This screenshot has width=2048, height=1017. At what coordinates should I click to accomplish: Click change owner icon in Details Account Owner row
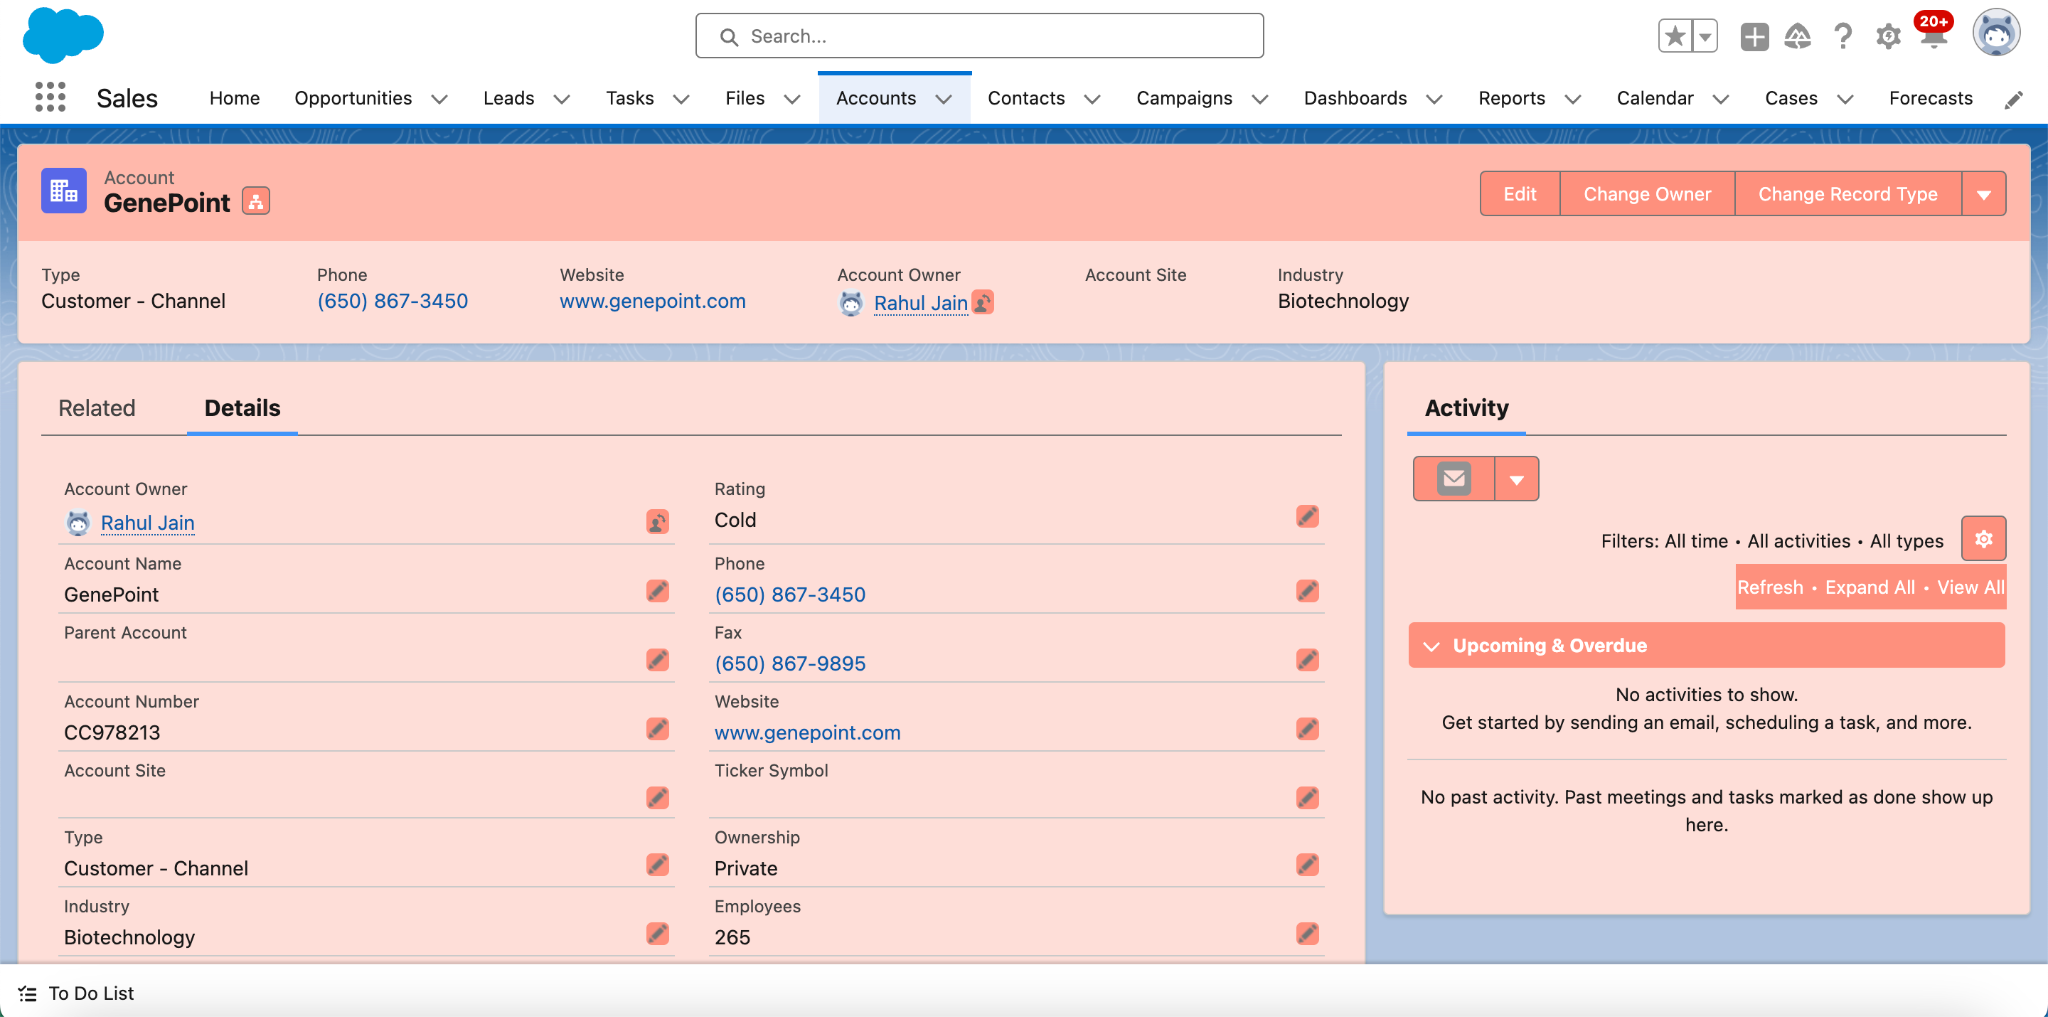click(657, 521)
